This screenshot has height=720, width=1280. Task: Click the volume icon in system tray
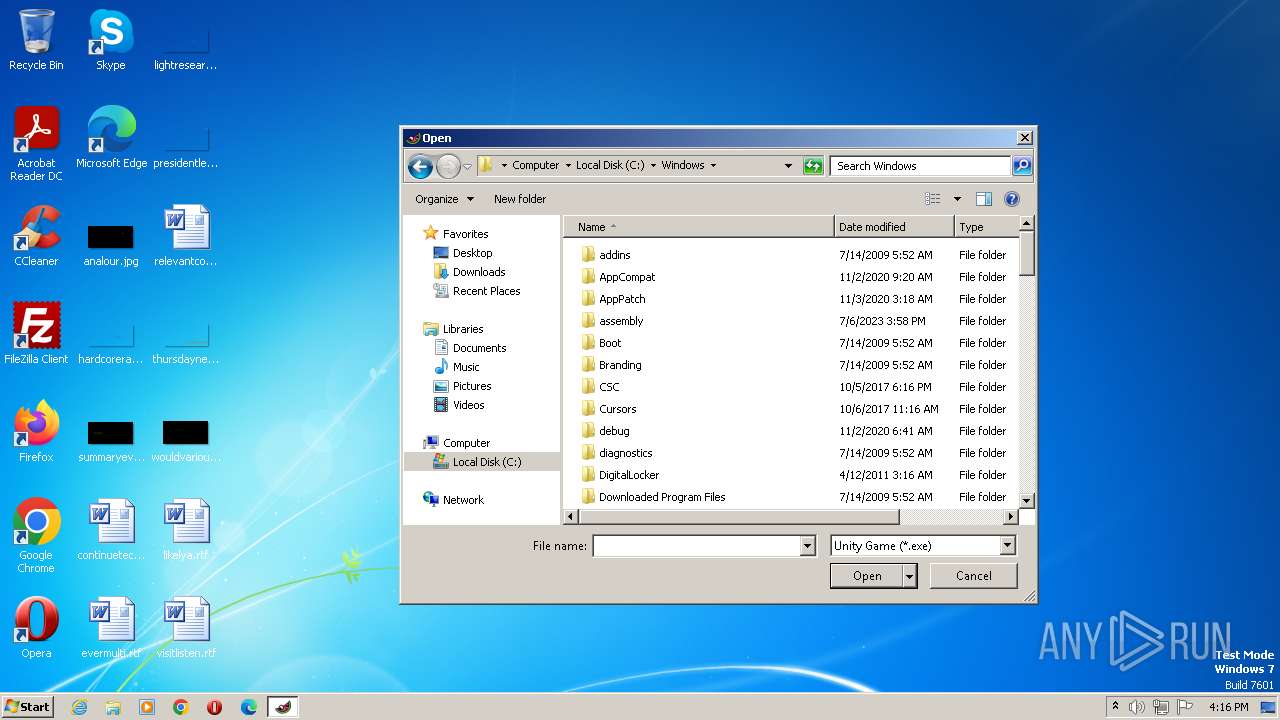(x=1137, y=707)
